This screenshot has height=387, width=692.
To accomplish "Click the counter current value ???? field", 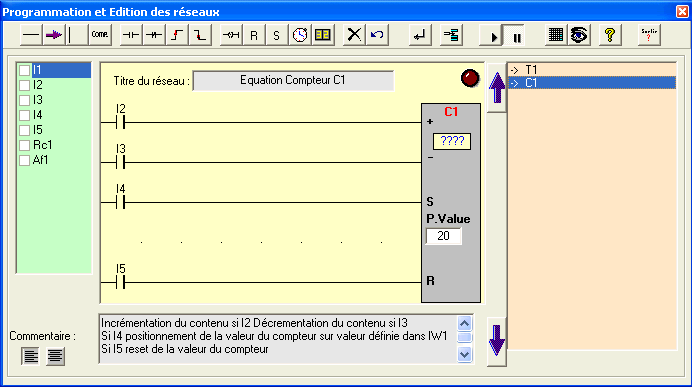I will pyautogui.click(x=452, y=142).
